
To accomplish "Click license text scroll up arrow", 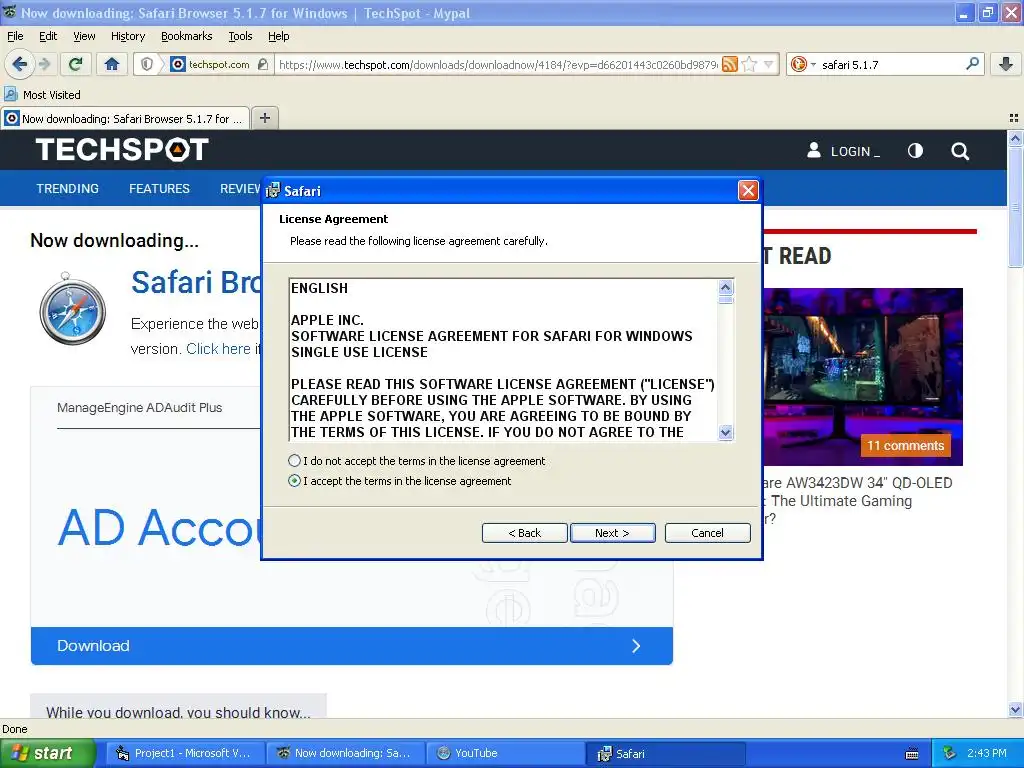I will pyautogui.click(x=726, y=287).
